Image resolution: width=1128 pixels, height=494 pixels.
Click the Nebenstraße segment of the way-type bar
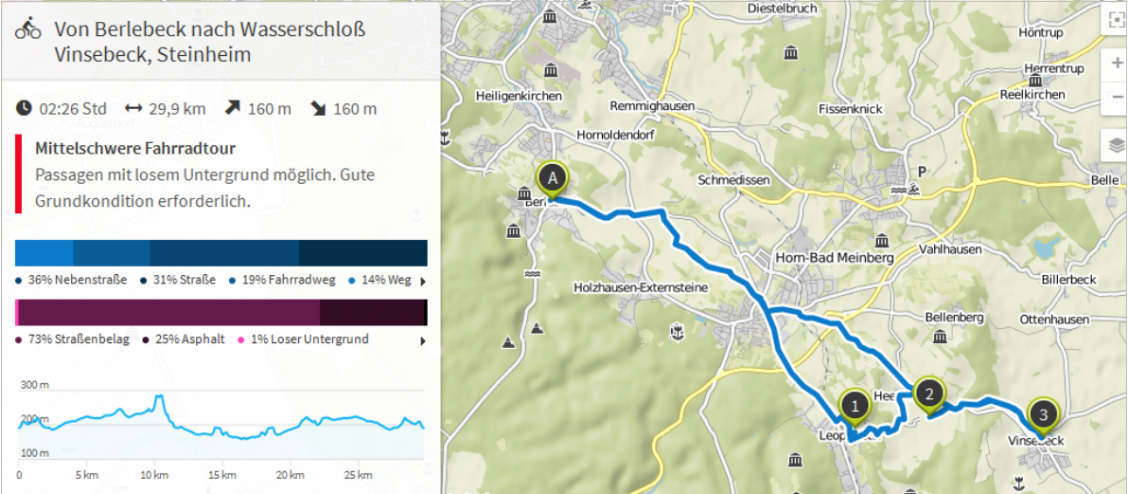45,252
